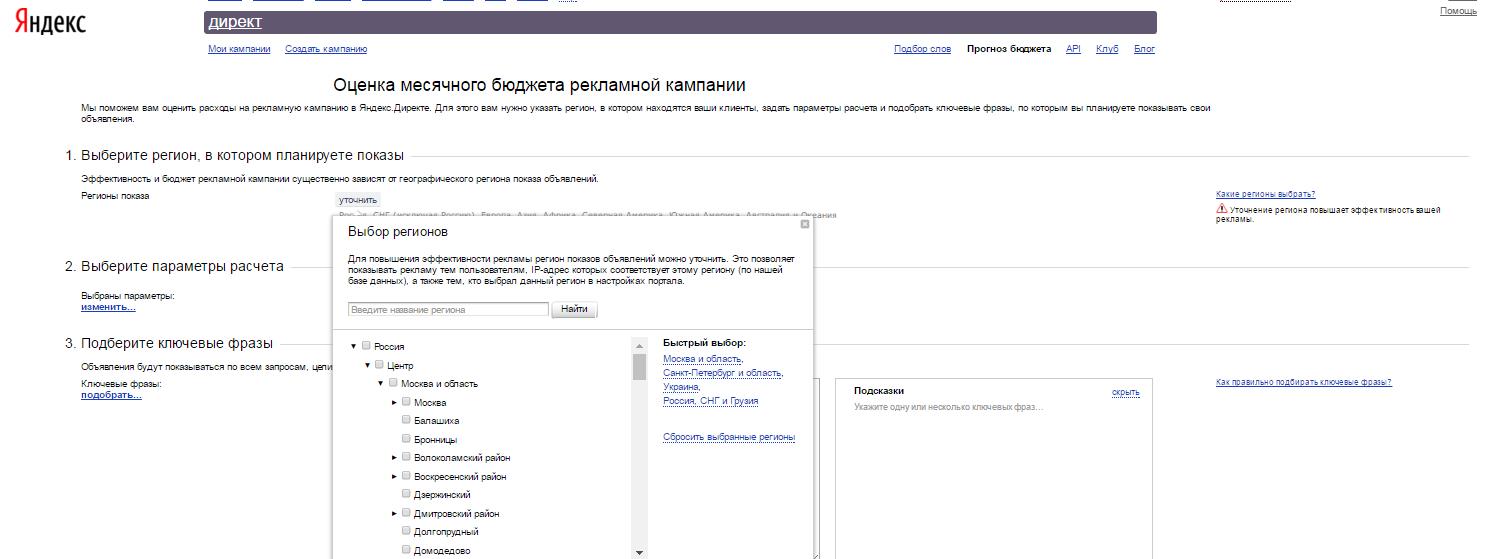Collapse the Центр tree node

pyautogui.click(x=367, y=366)
